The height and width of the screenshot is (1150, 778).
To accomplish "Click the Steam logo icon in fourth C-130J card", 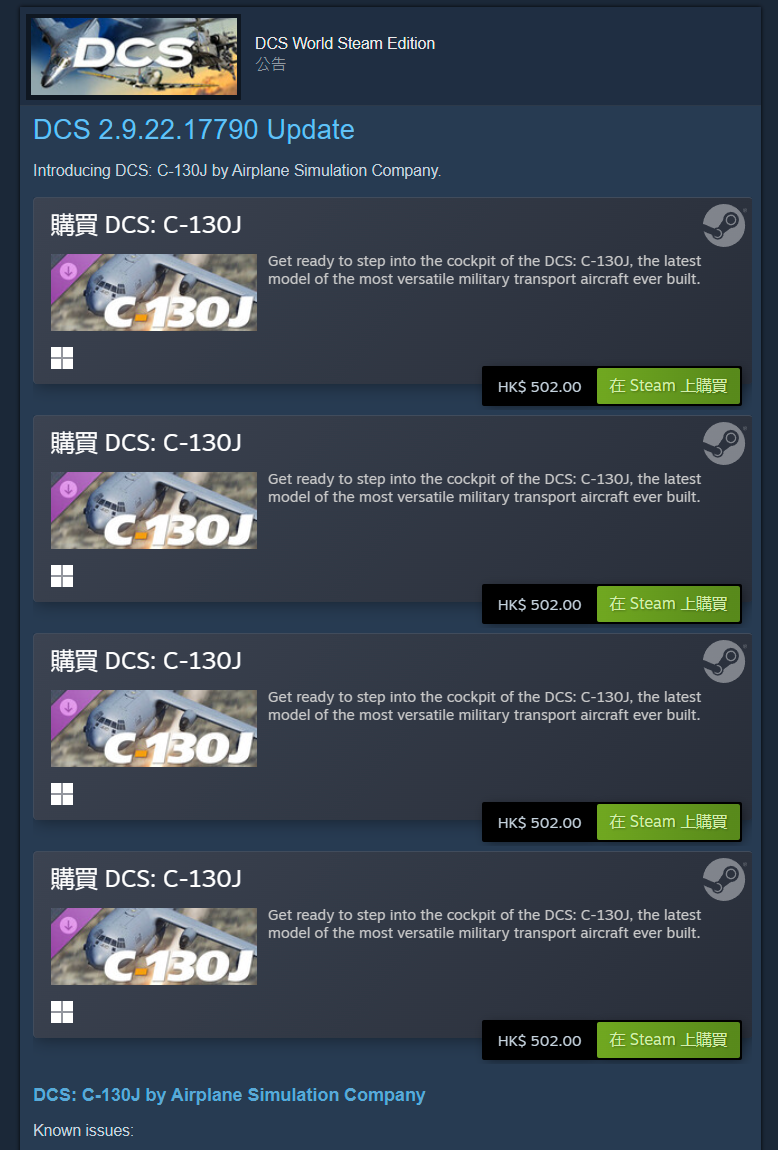I will (x=724, y=879).
